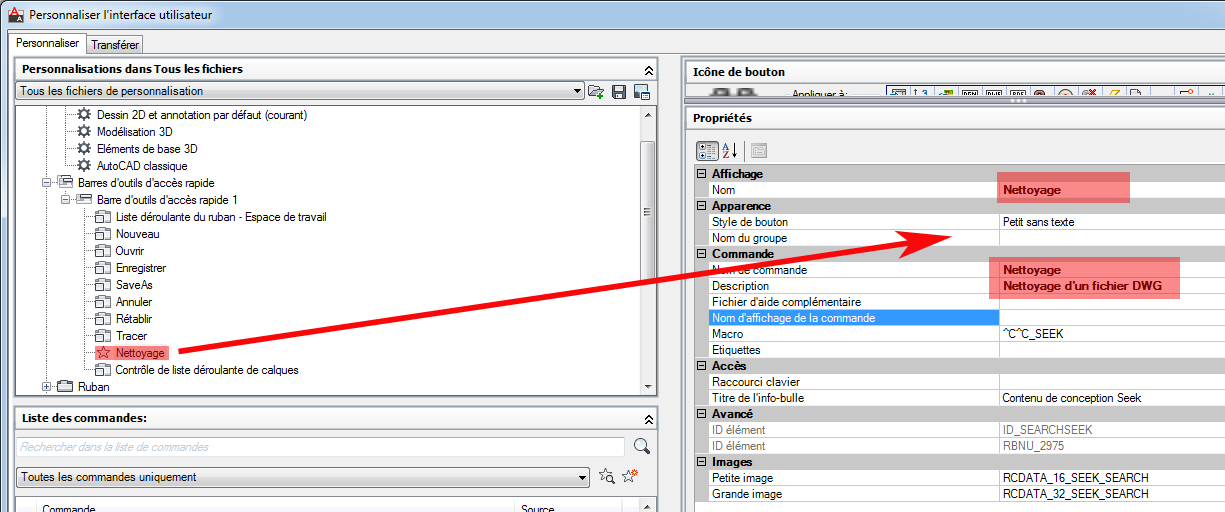Collapse the Commande property section
The height and width of the screenshot is (512, 1225).
pos(700,254)
